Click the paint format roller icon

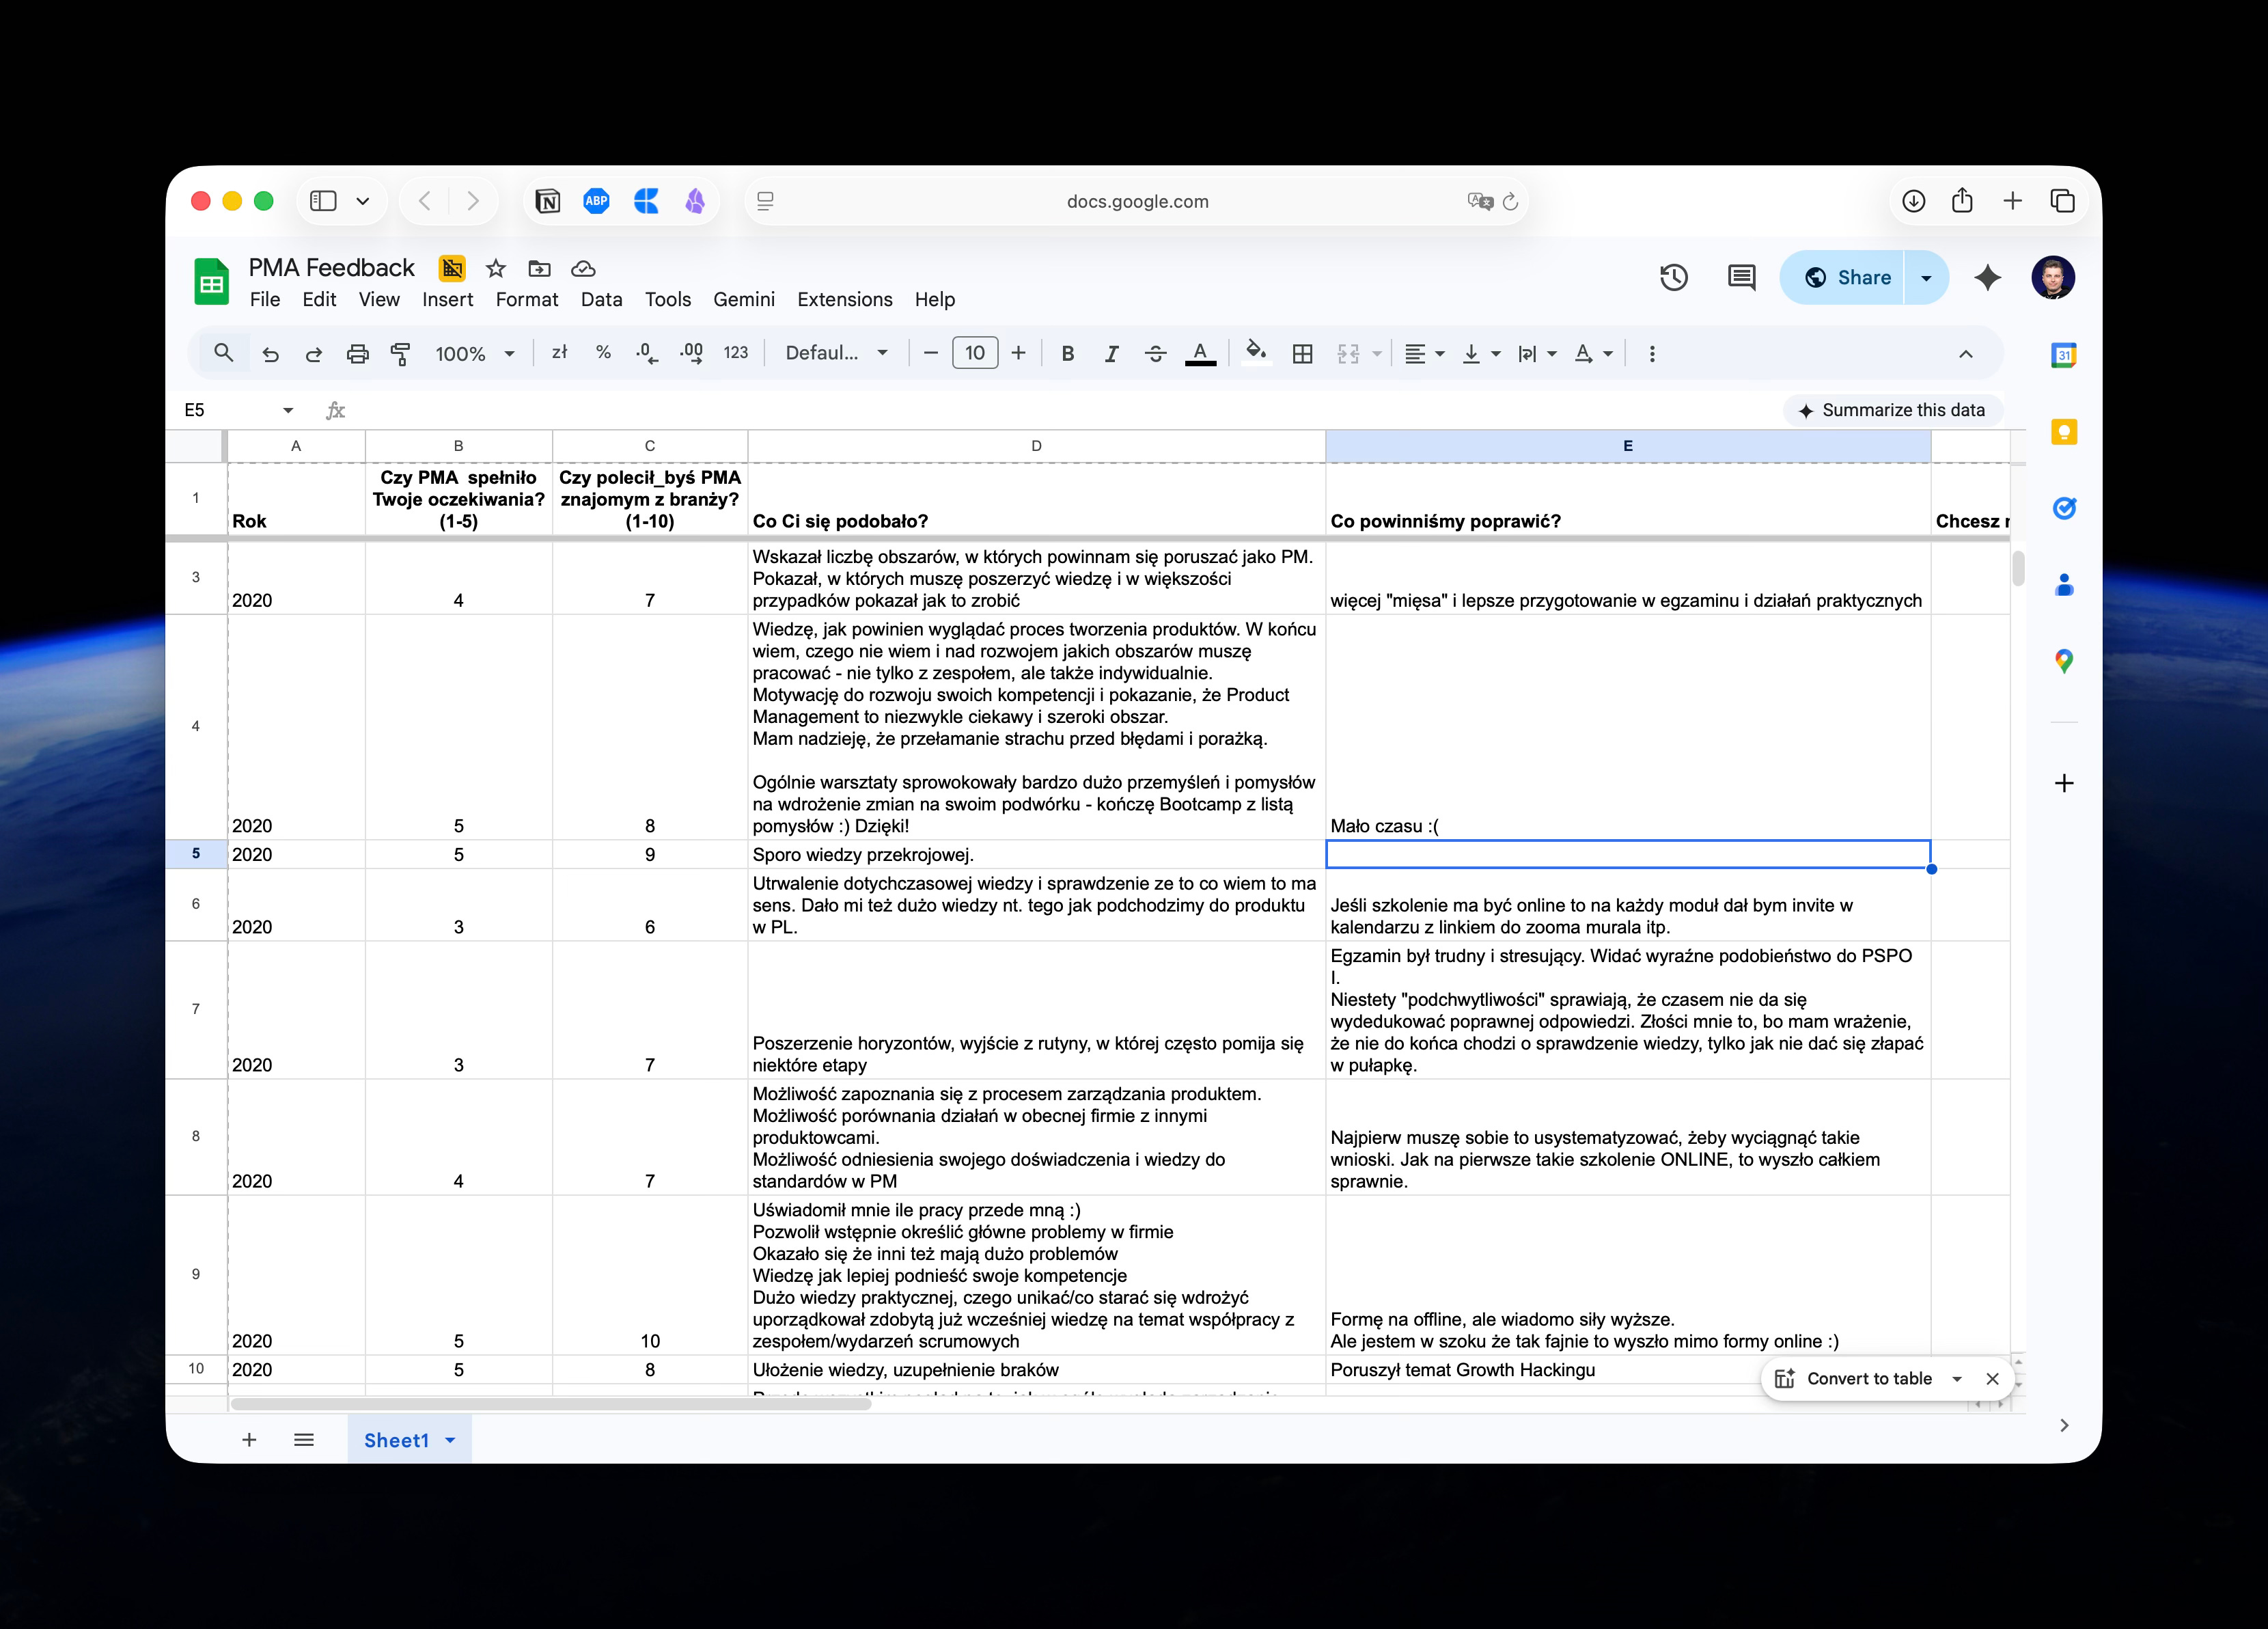[400, 353]
